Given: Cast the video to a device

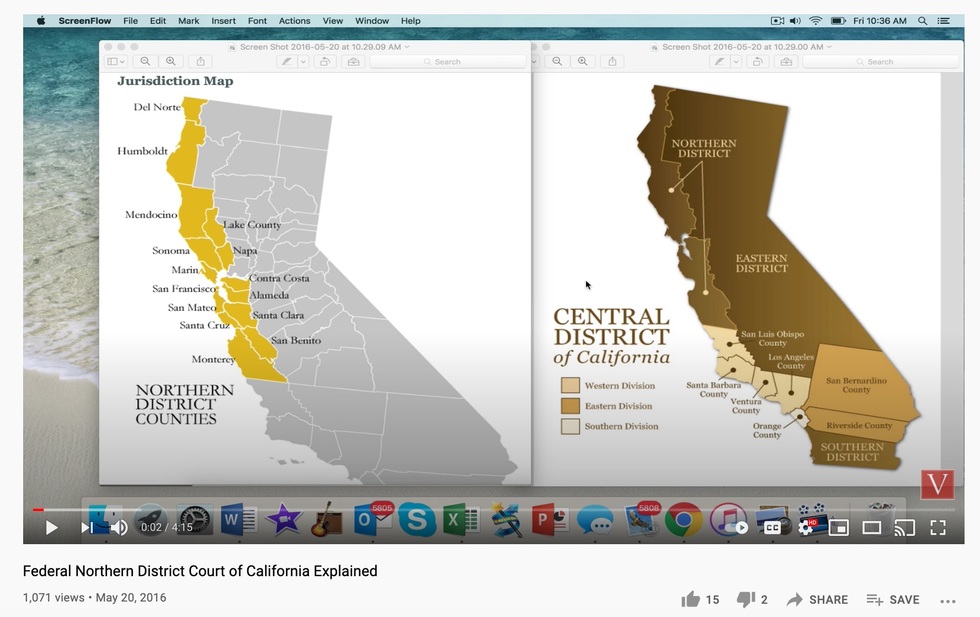Looking at the screenshot, I should (x=902, y=528).
